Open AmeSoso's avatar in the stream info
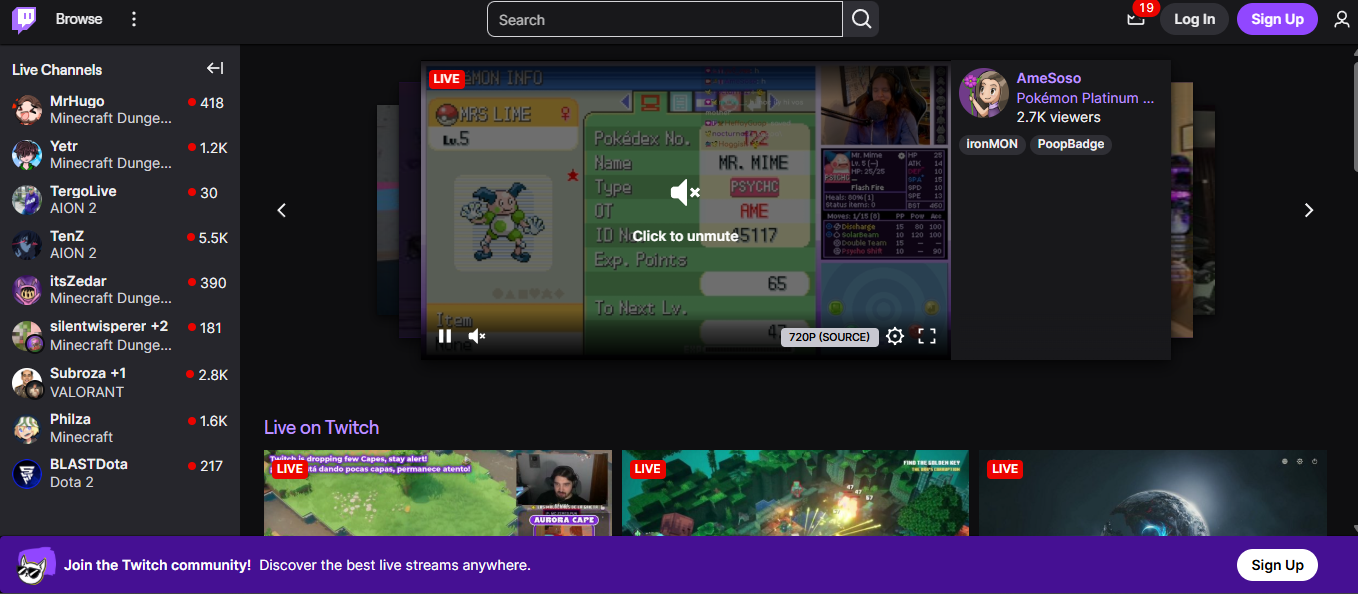 pyautogui.click(x=983, y=93)
